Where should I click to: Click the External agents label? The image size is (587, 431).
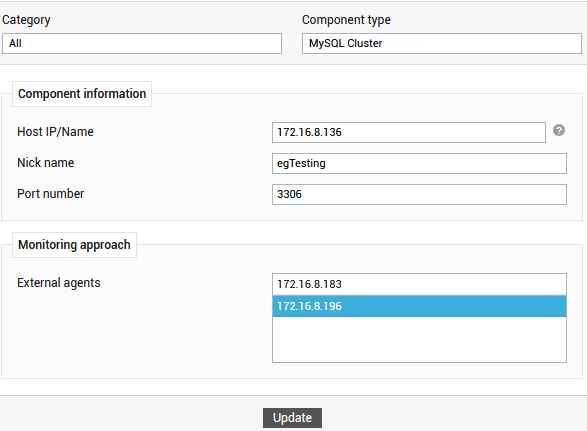coord(59,283)
